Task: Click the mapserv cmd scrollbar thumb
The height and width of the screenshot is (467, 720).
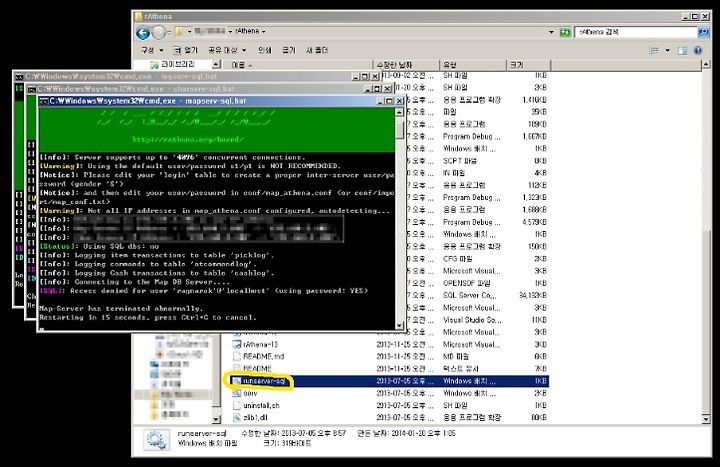Action: 399,128
